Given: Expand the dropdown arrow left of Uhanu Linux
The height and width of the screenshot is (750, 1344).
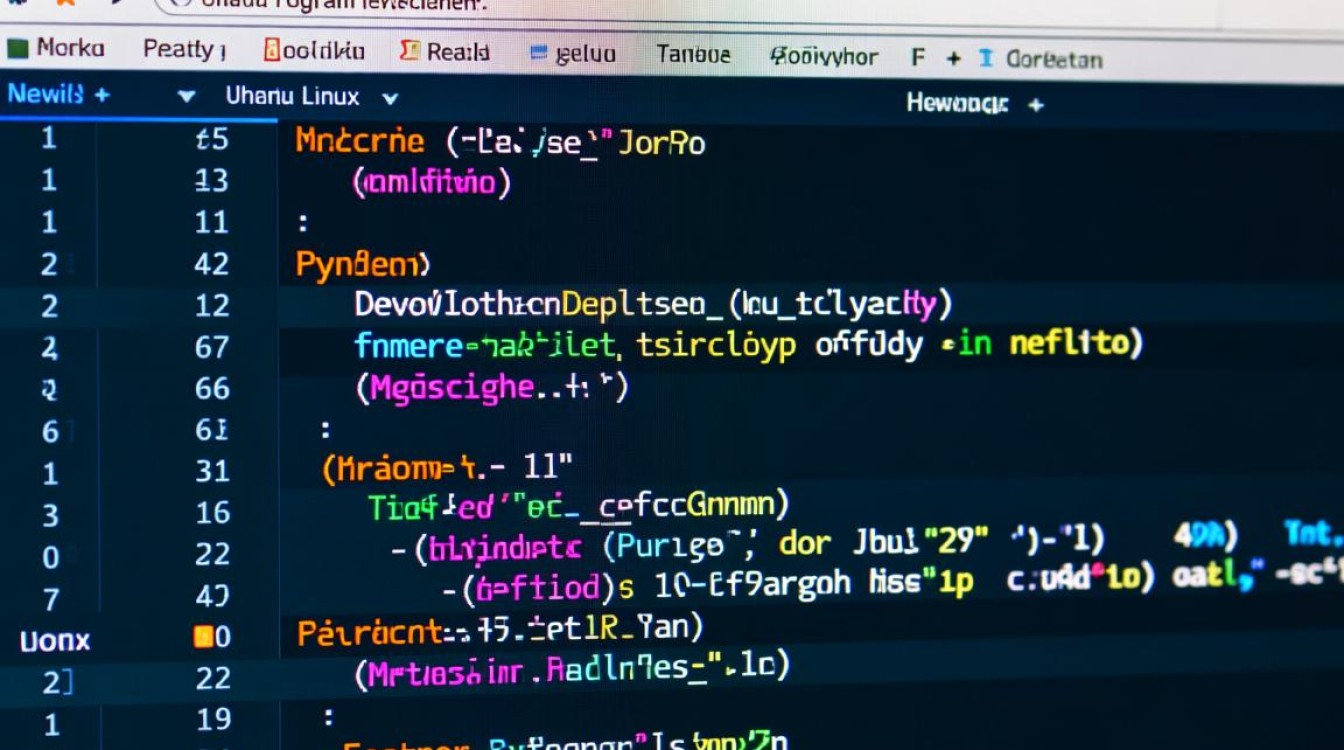Looking at the screenshot, I should pos(186,97).
